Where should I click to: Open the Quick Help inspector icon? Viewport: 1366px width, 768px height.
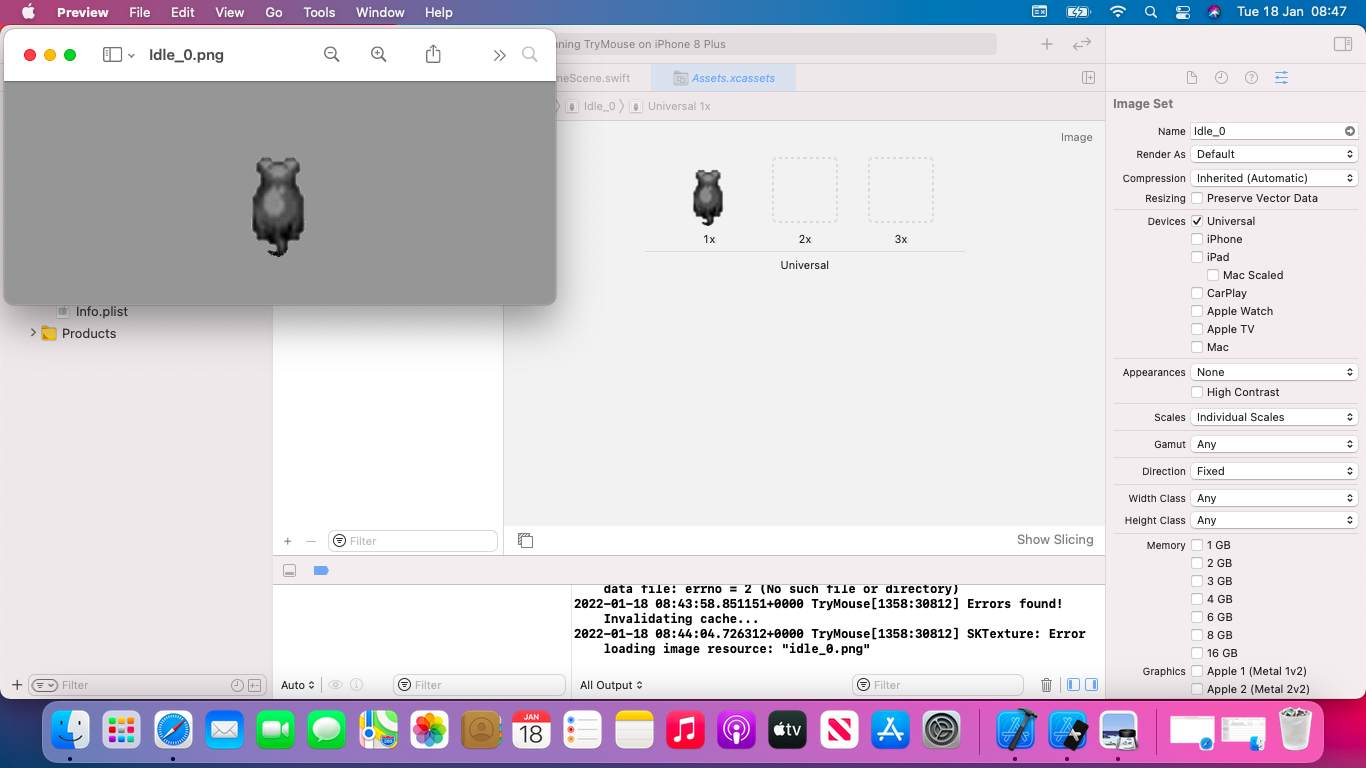1251,78
